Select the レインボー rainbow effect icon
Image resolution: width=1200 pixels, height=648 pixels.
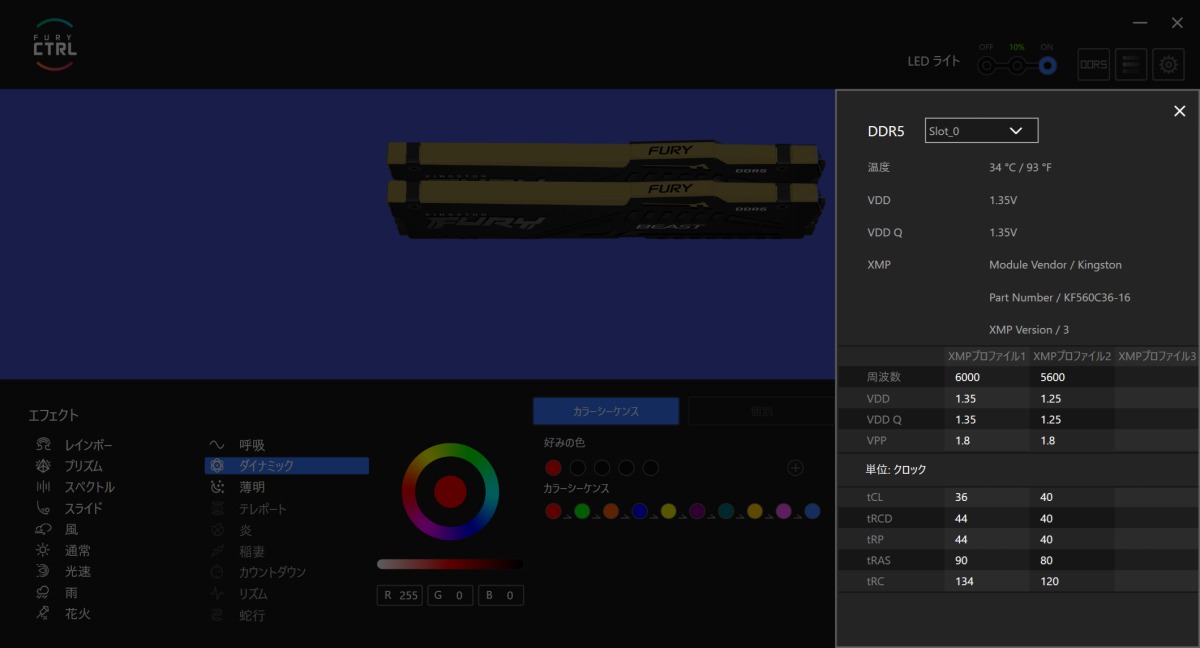pyautogui.click(x=43, y=445)
